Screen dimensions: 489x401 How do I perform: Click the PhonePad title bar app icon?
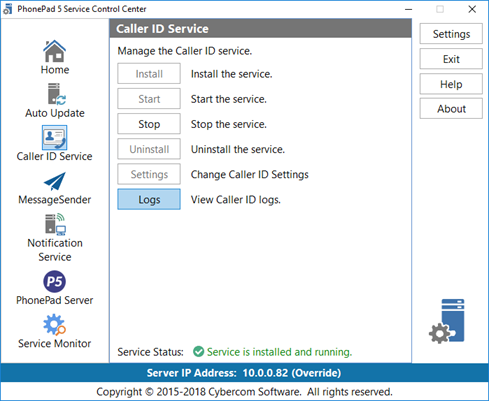click(x=8, y=9)
